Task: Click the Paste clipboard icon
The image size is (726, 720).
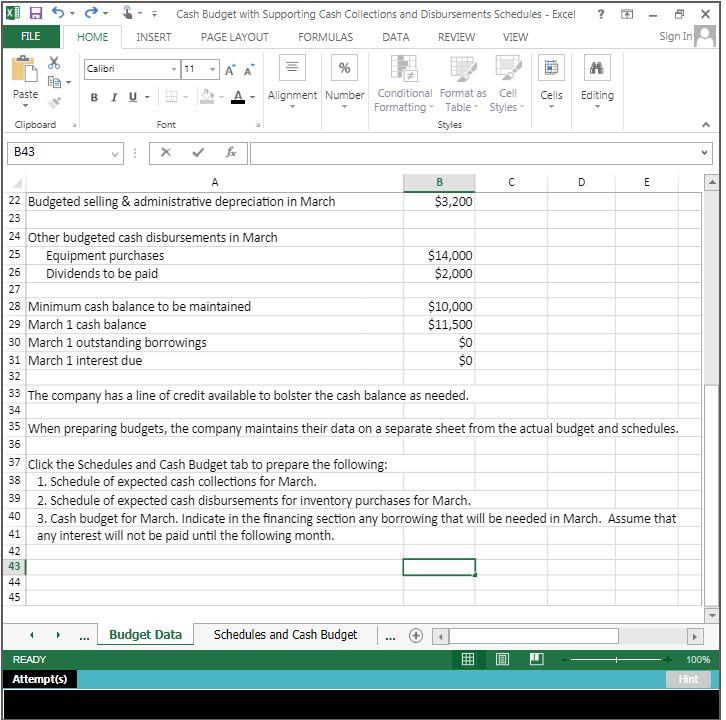Action: pos(25,69)
